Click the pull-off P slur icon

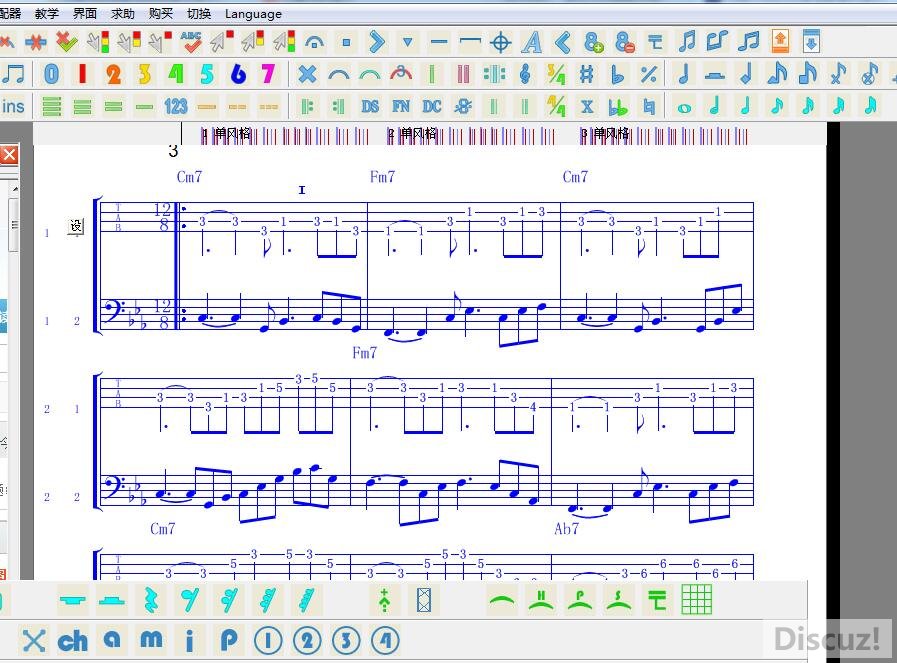point(580,600)
